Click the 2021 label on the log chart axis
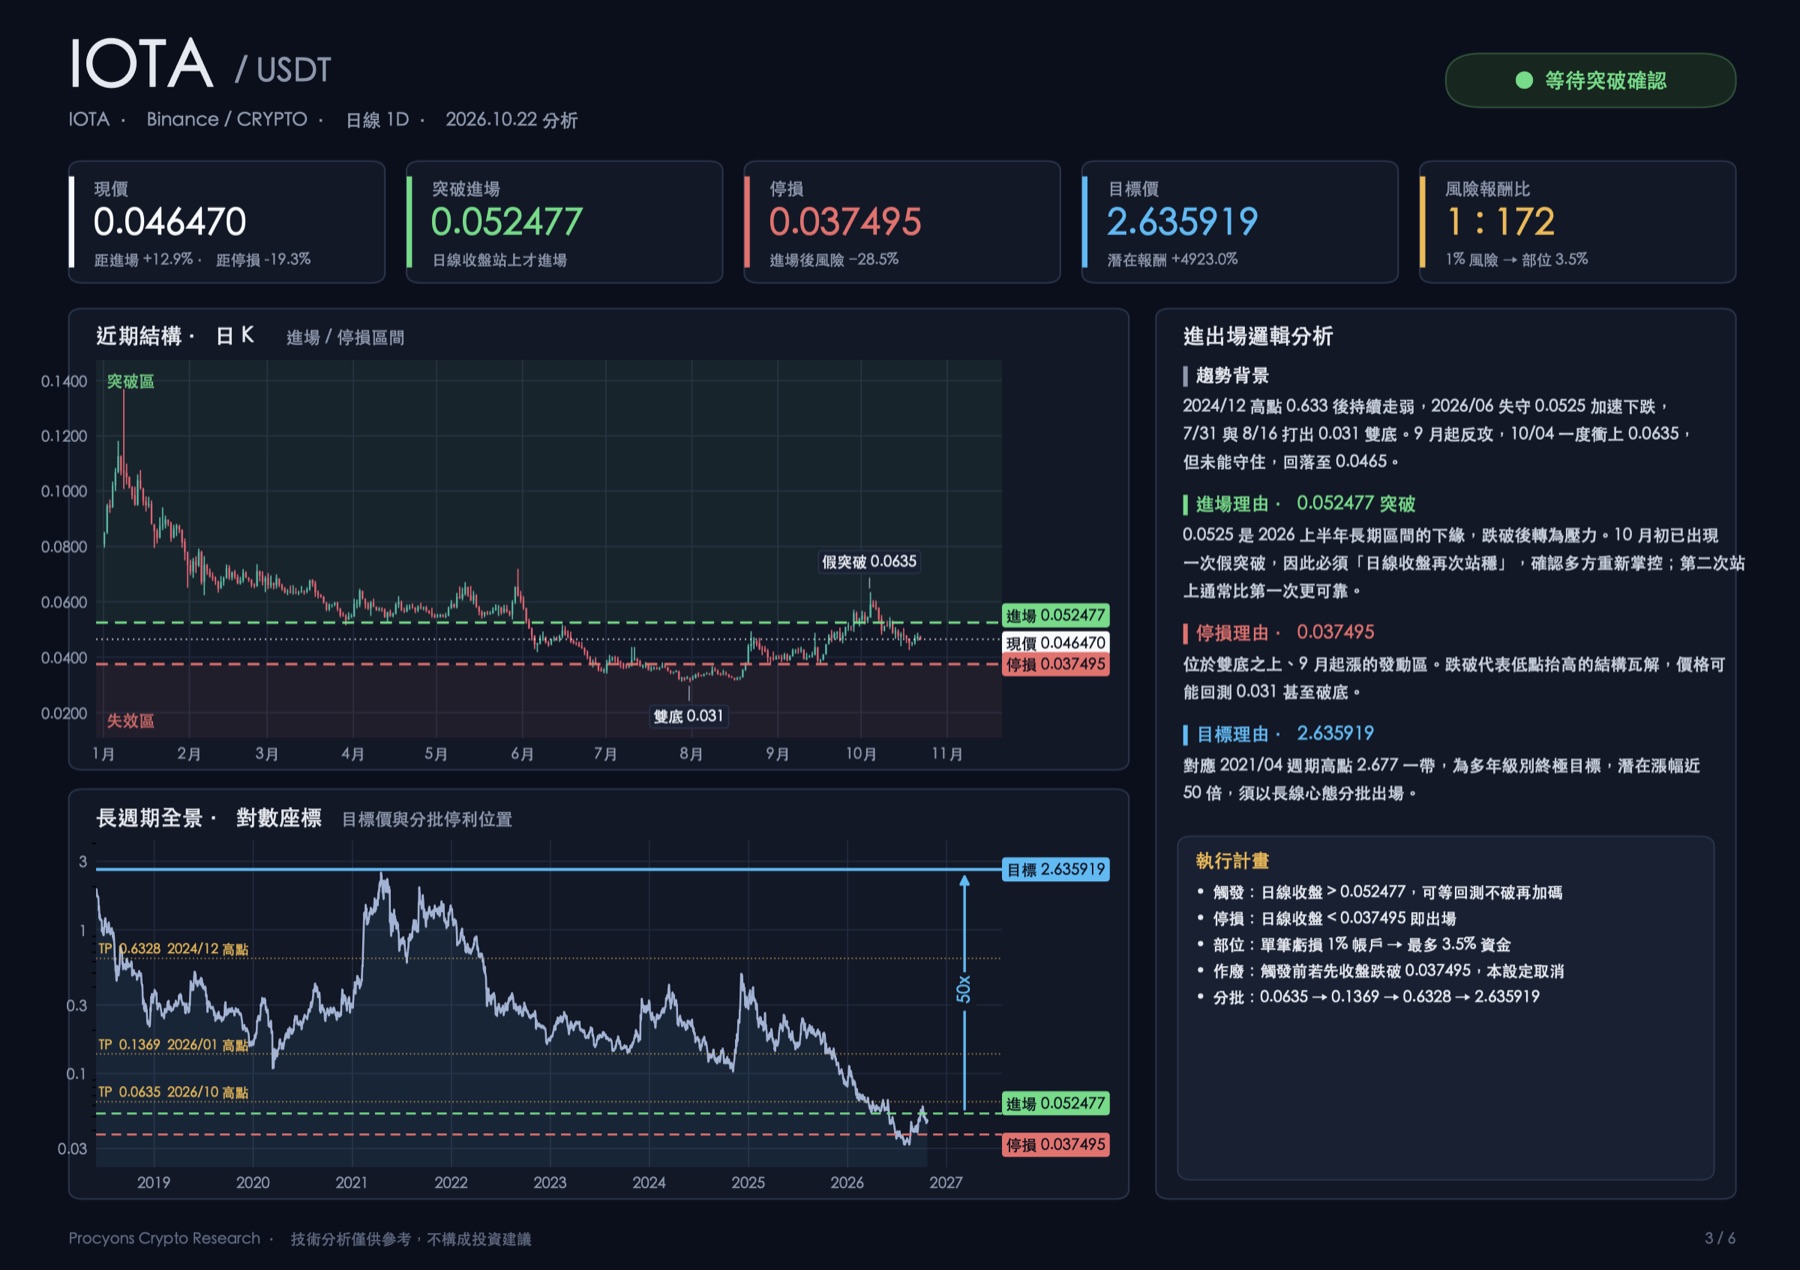 pyautogui.click(x=351, y=1182)
